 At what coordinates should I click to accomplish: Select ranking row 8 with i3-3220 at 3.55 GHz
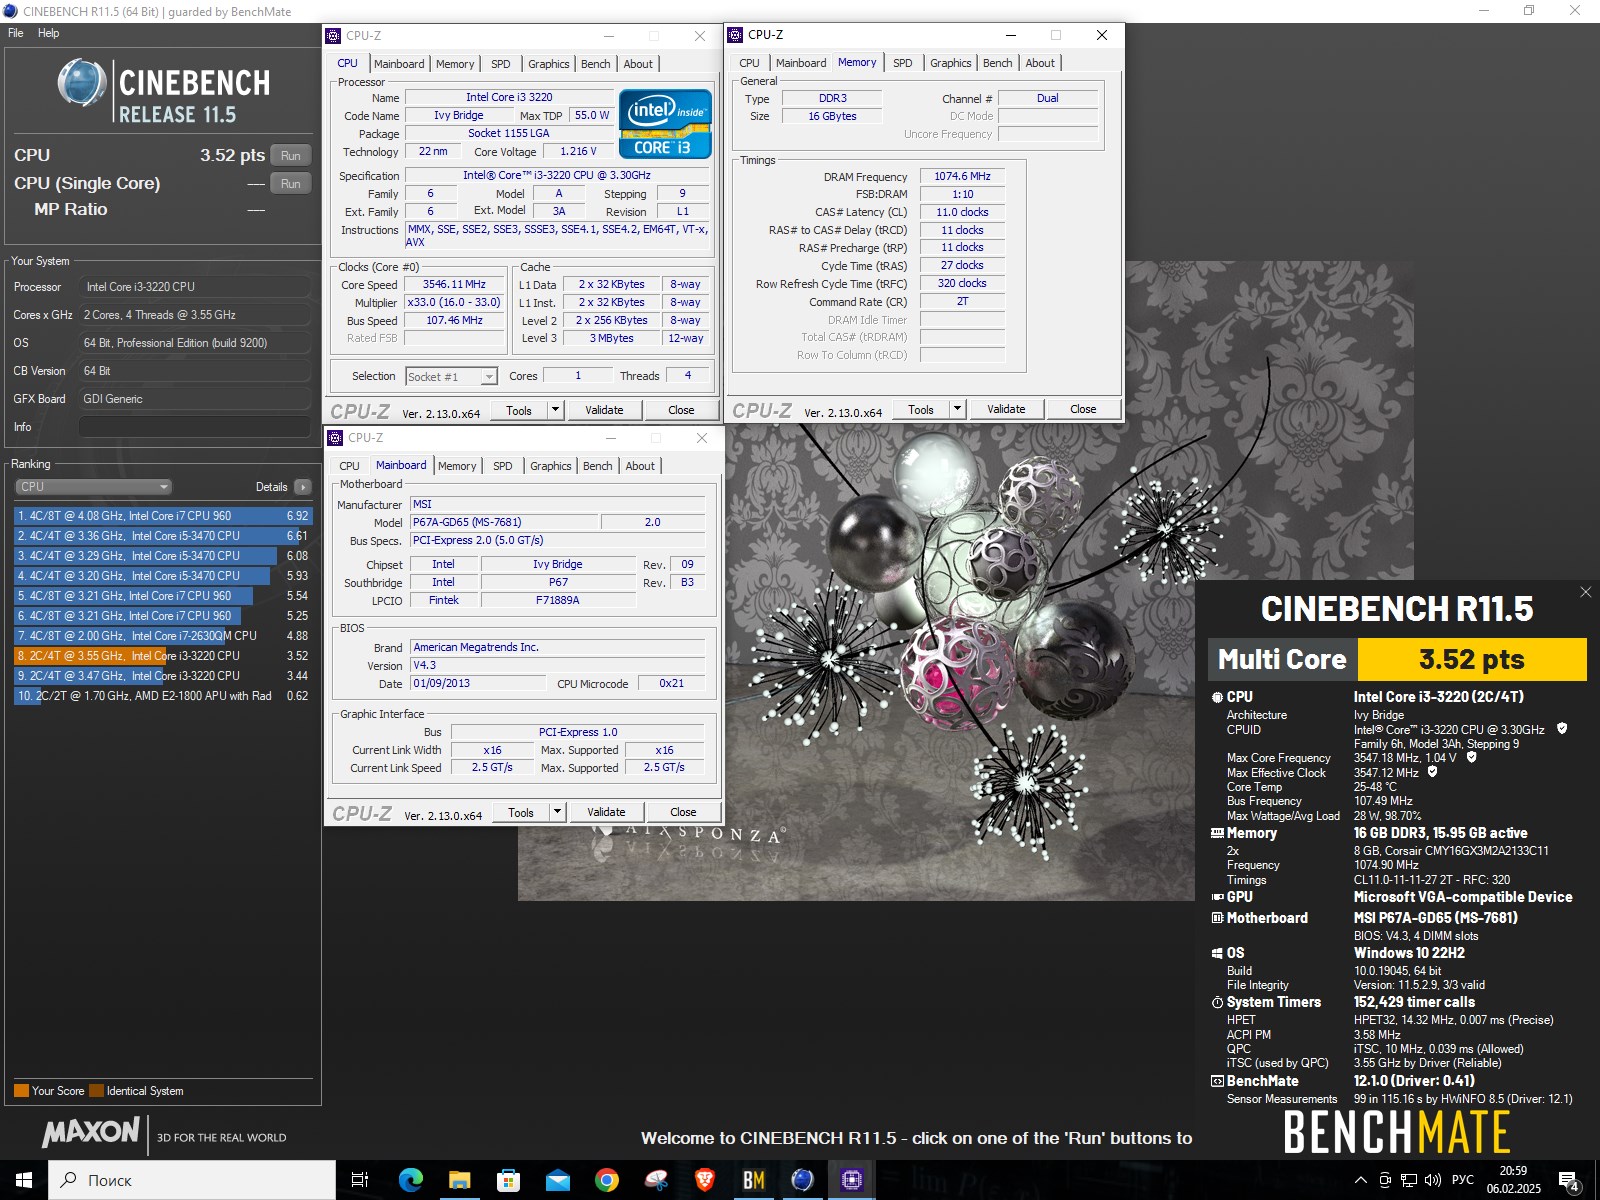point(163,656)
